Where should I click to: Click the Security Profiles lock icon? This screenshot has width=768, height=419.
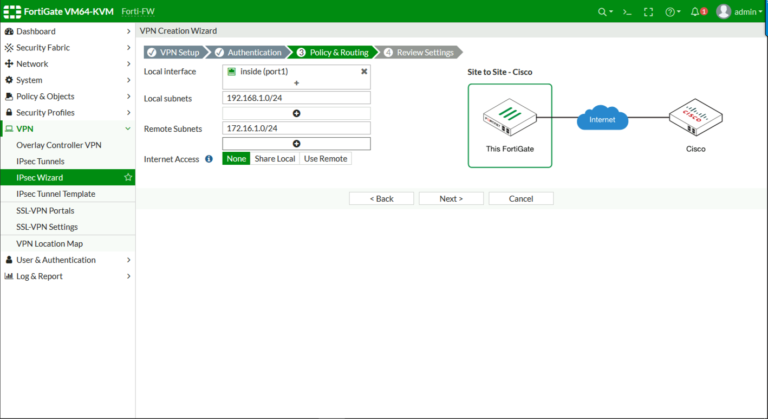coord(9,112)
